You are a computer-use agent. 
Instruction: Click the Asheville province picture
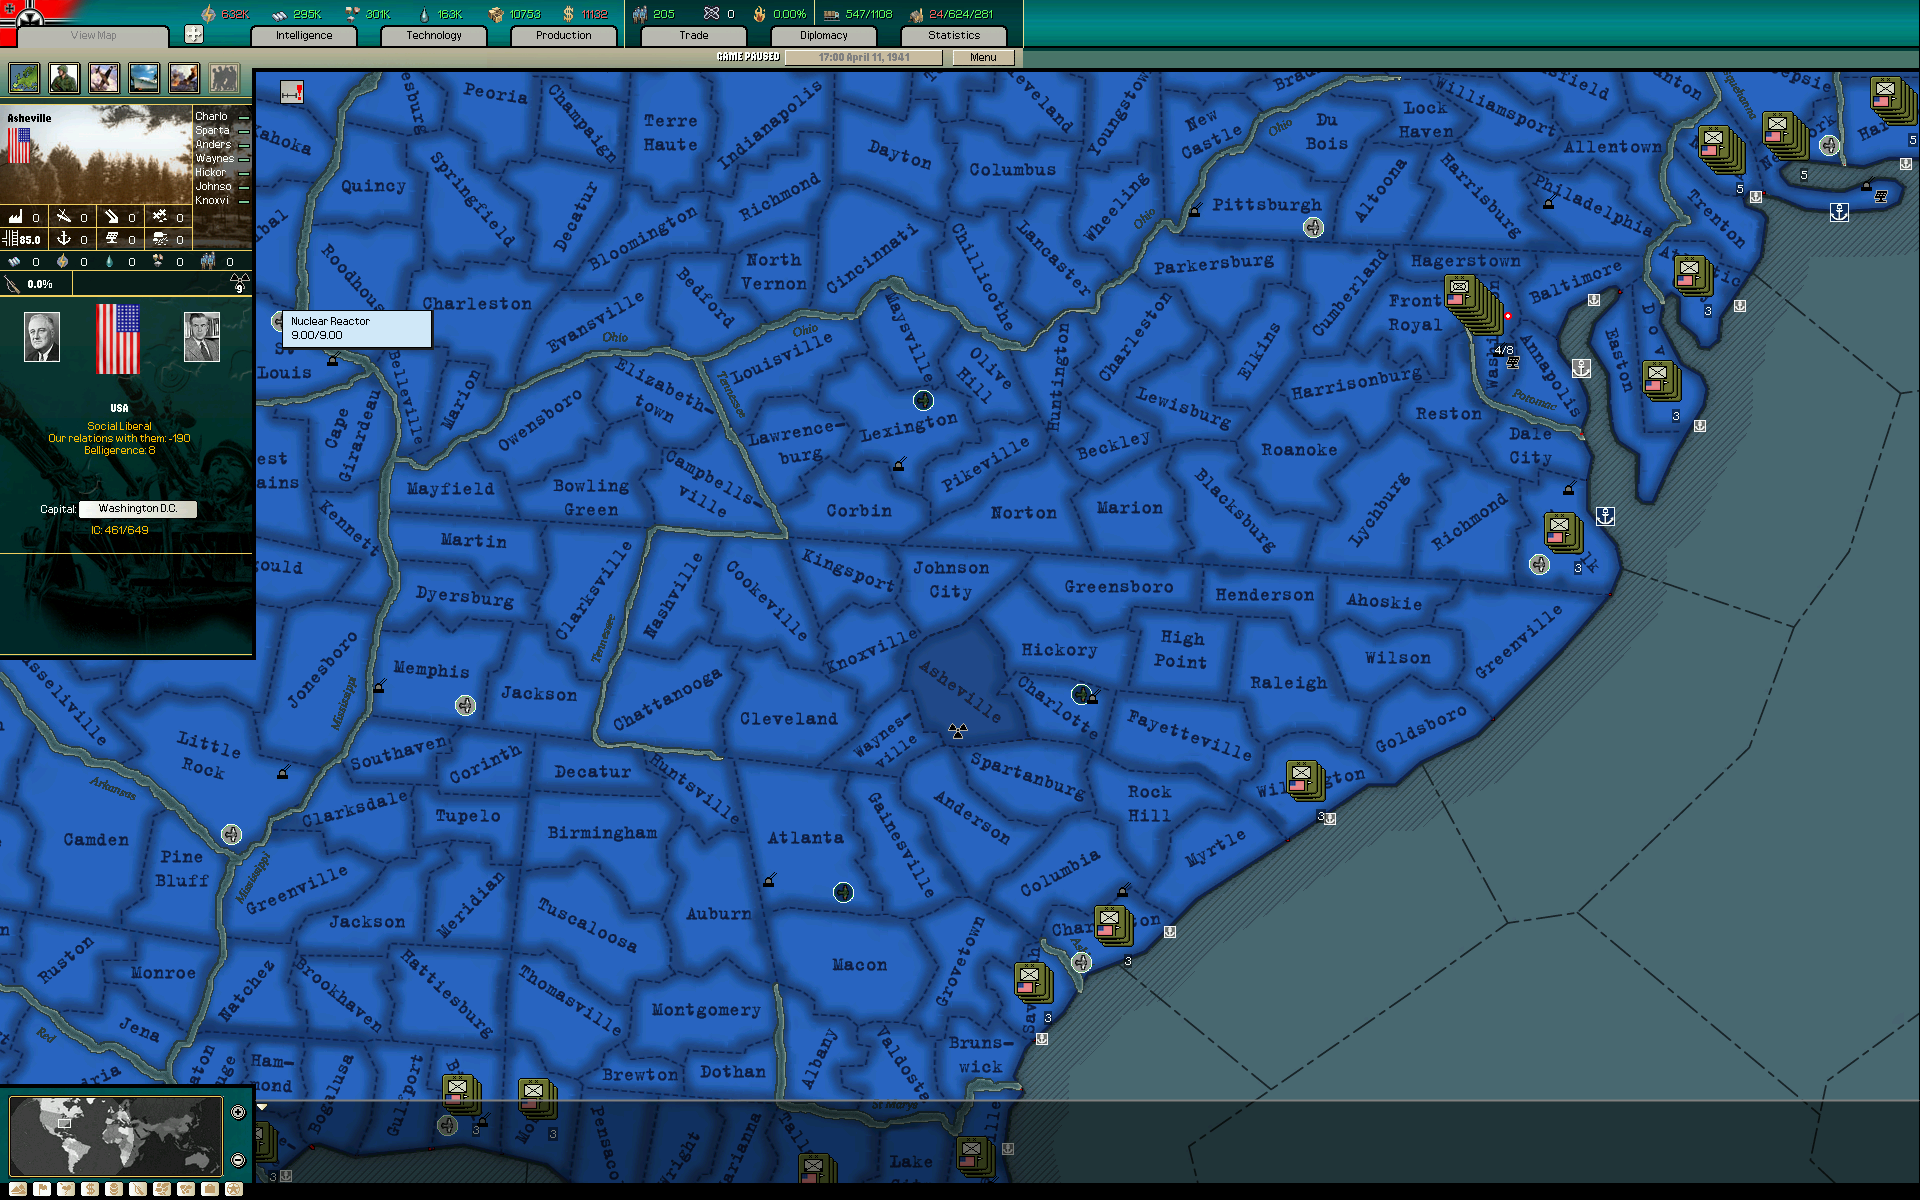[x=96, y=155]
